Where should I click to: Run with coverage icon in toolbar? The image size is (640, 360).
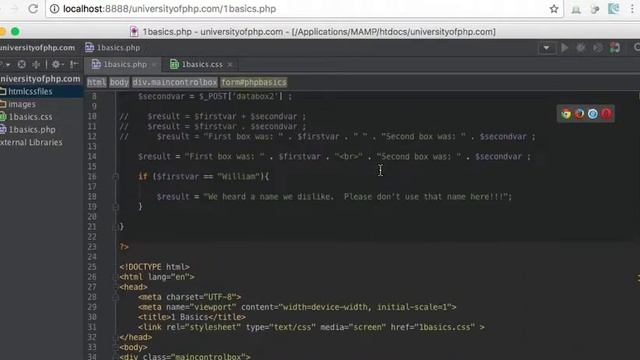(x=598, y=48)
